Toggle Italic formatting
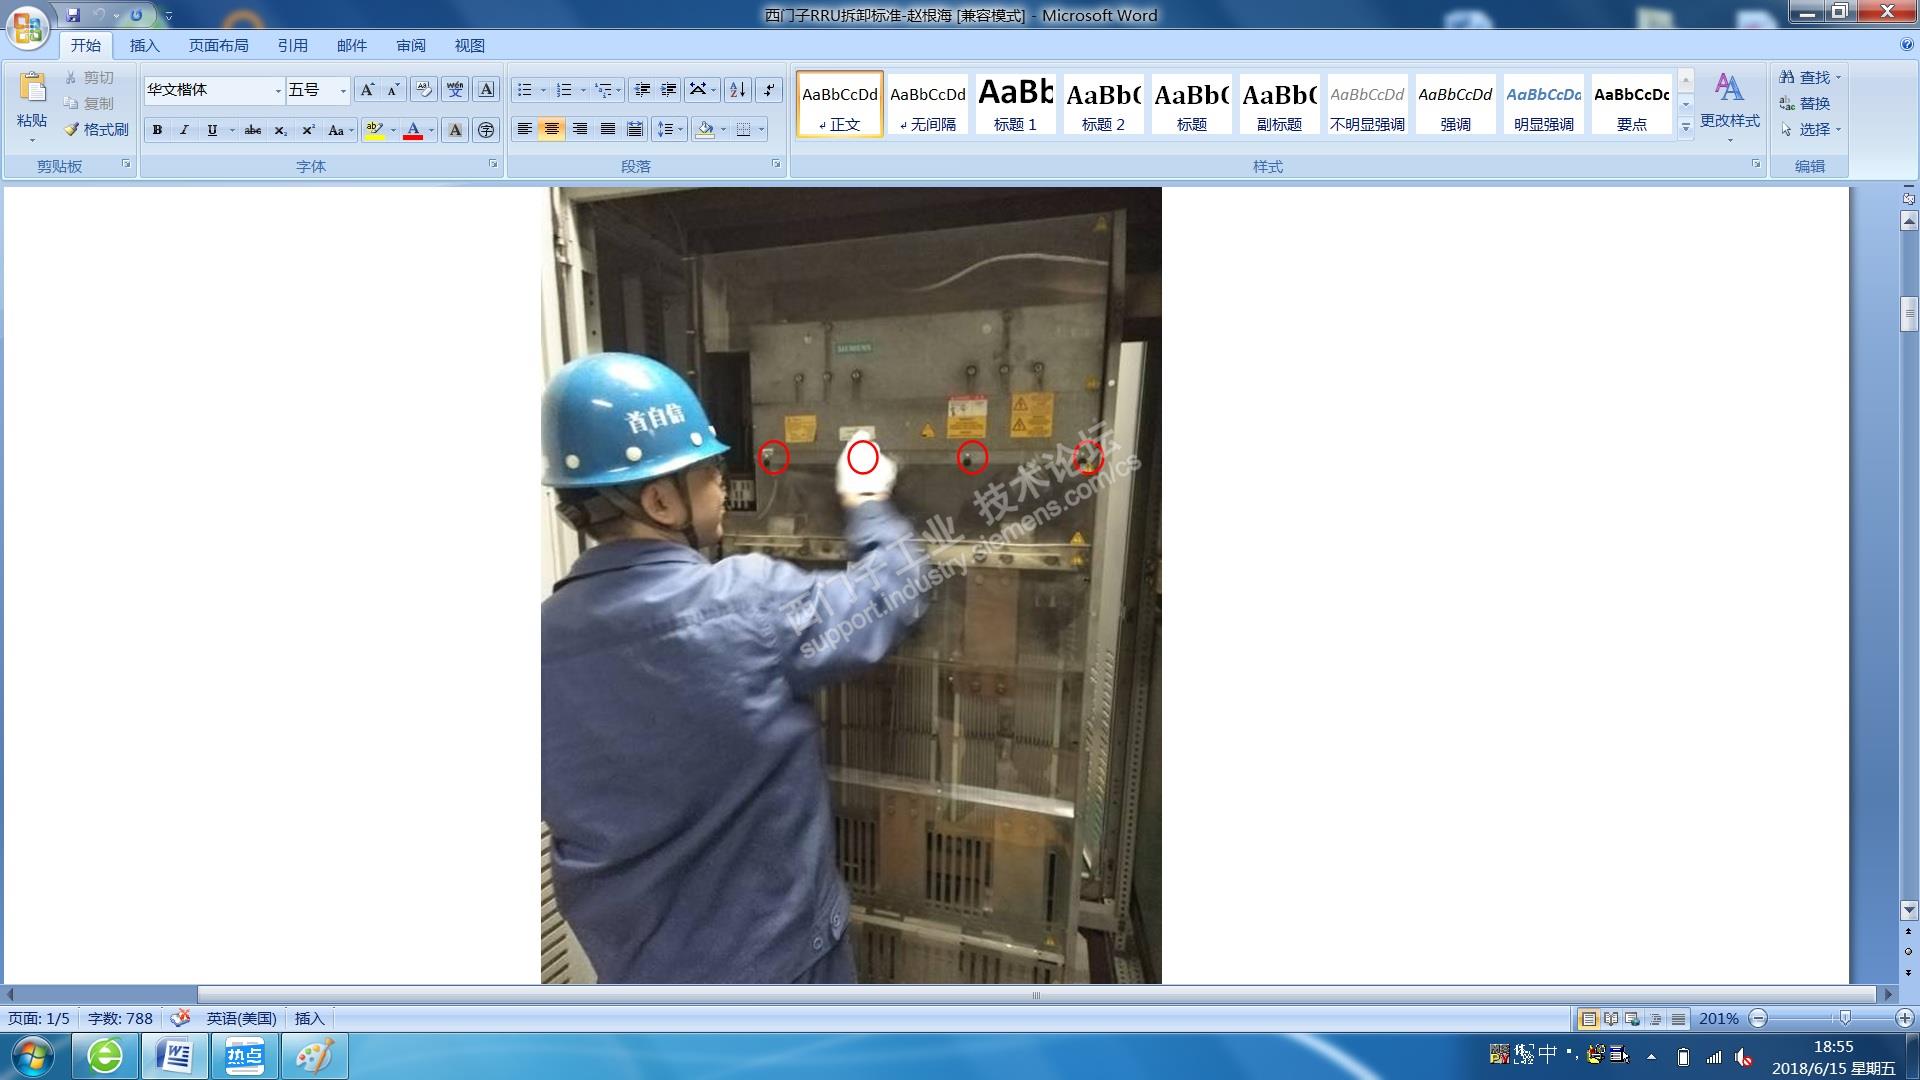 pyautogui.click(x=184, y=130)
